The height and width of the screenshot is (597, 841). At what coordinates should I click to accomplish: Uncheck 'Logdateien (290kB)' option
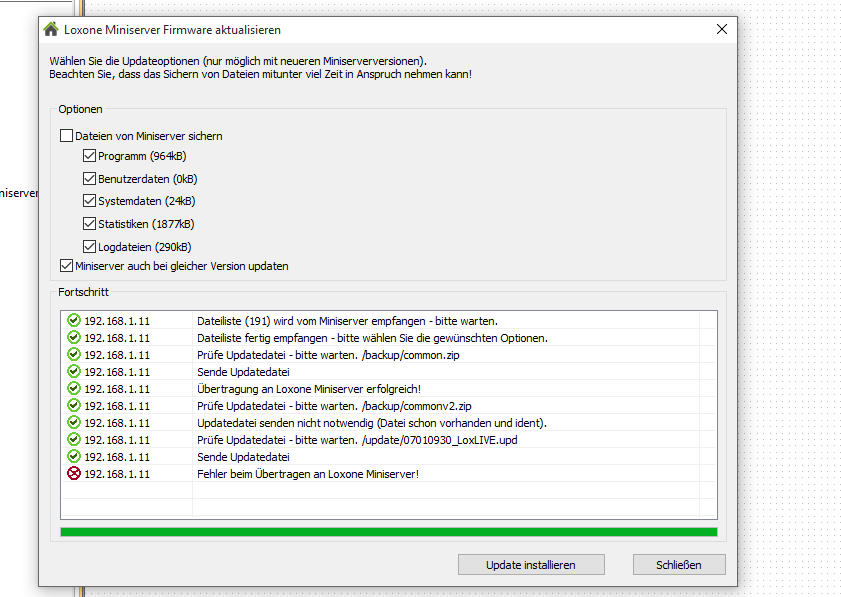[89, 247]
